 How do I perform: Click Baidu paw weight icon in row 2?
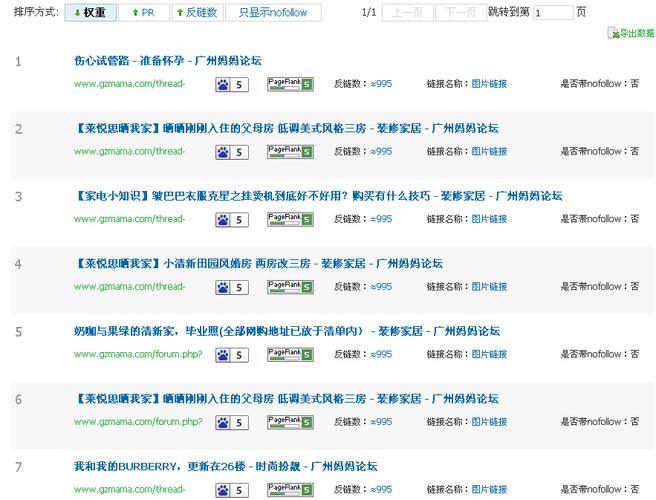click(232, 152)
